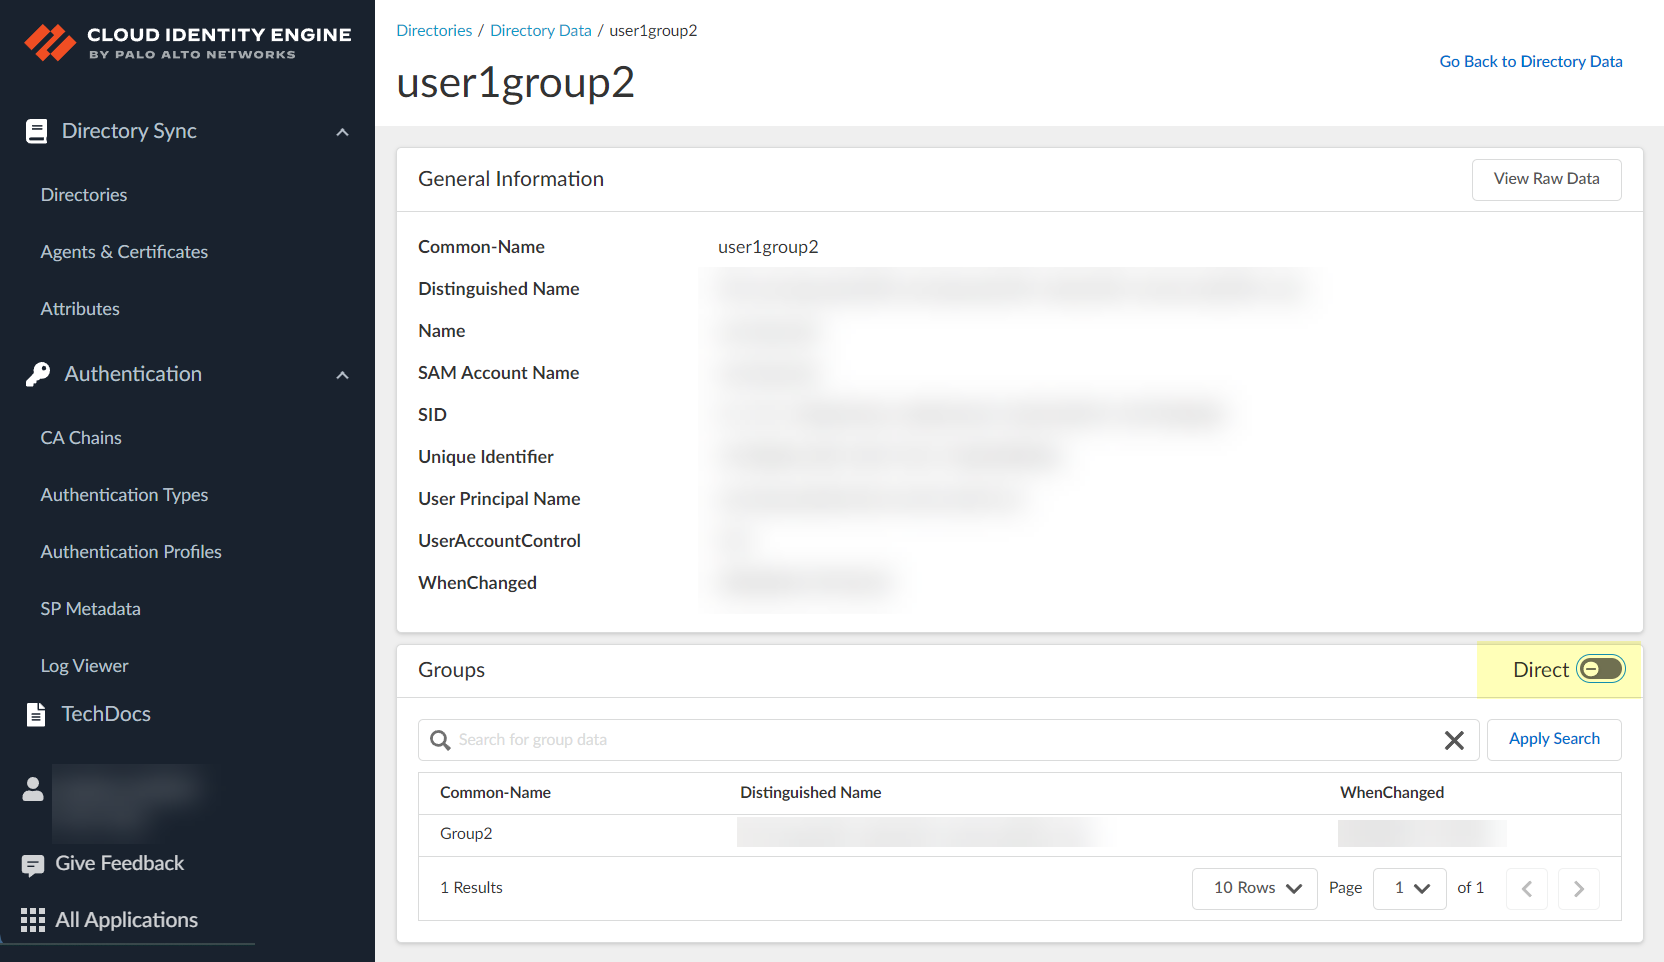Click the Apply Search button

coord(1554,739)
